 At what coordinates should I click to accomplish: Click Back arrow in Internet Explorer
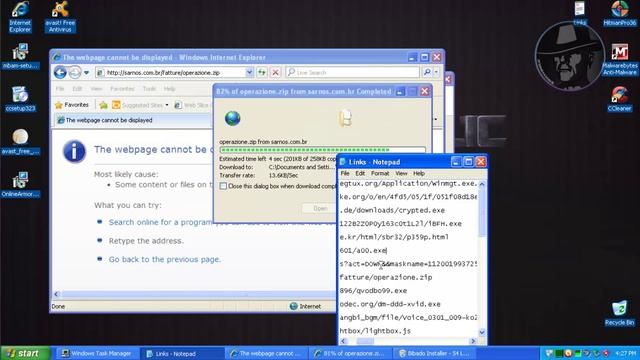60,73
